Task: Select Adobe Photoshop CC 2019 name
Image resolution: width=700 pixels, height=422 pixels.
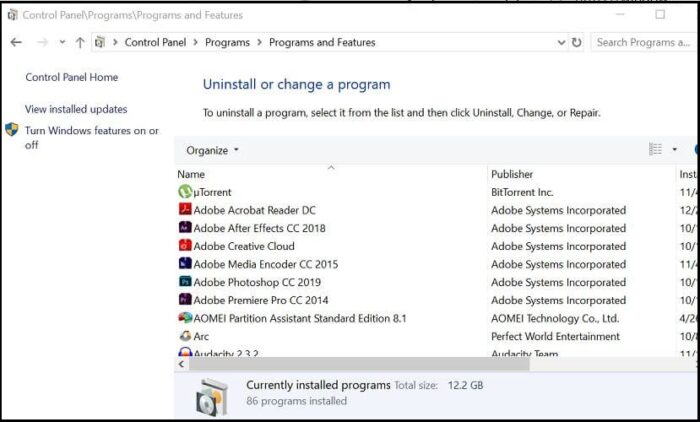Action: click(x=257, y=282)
